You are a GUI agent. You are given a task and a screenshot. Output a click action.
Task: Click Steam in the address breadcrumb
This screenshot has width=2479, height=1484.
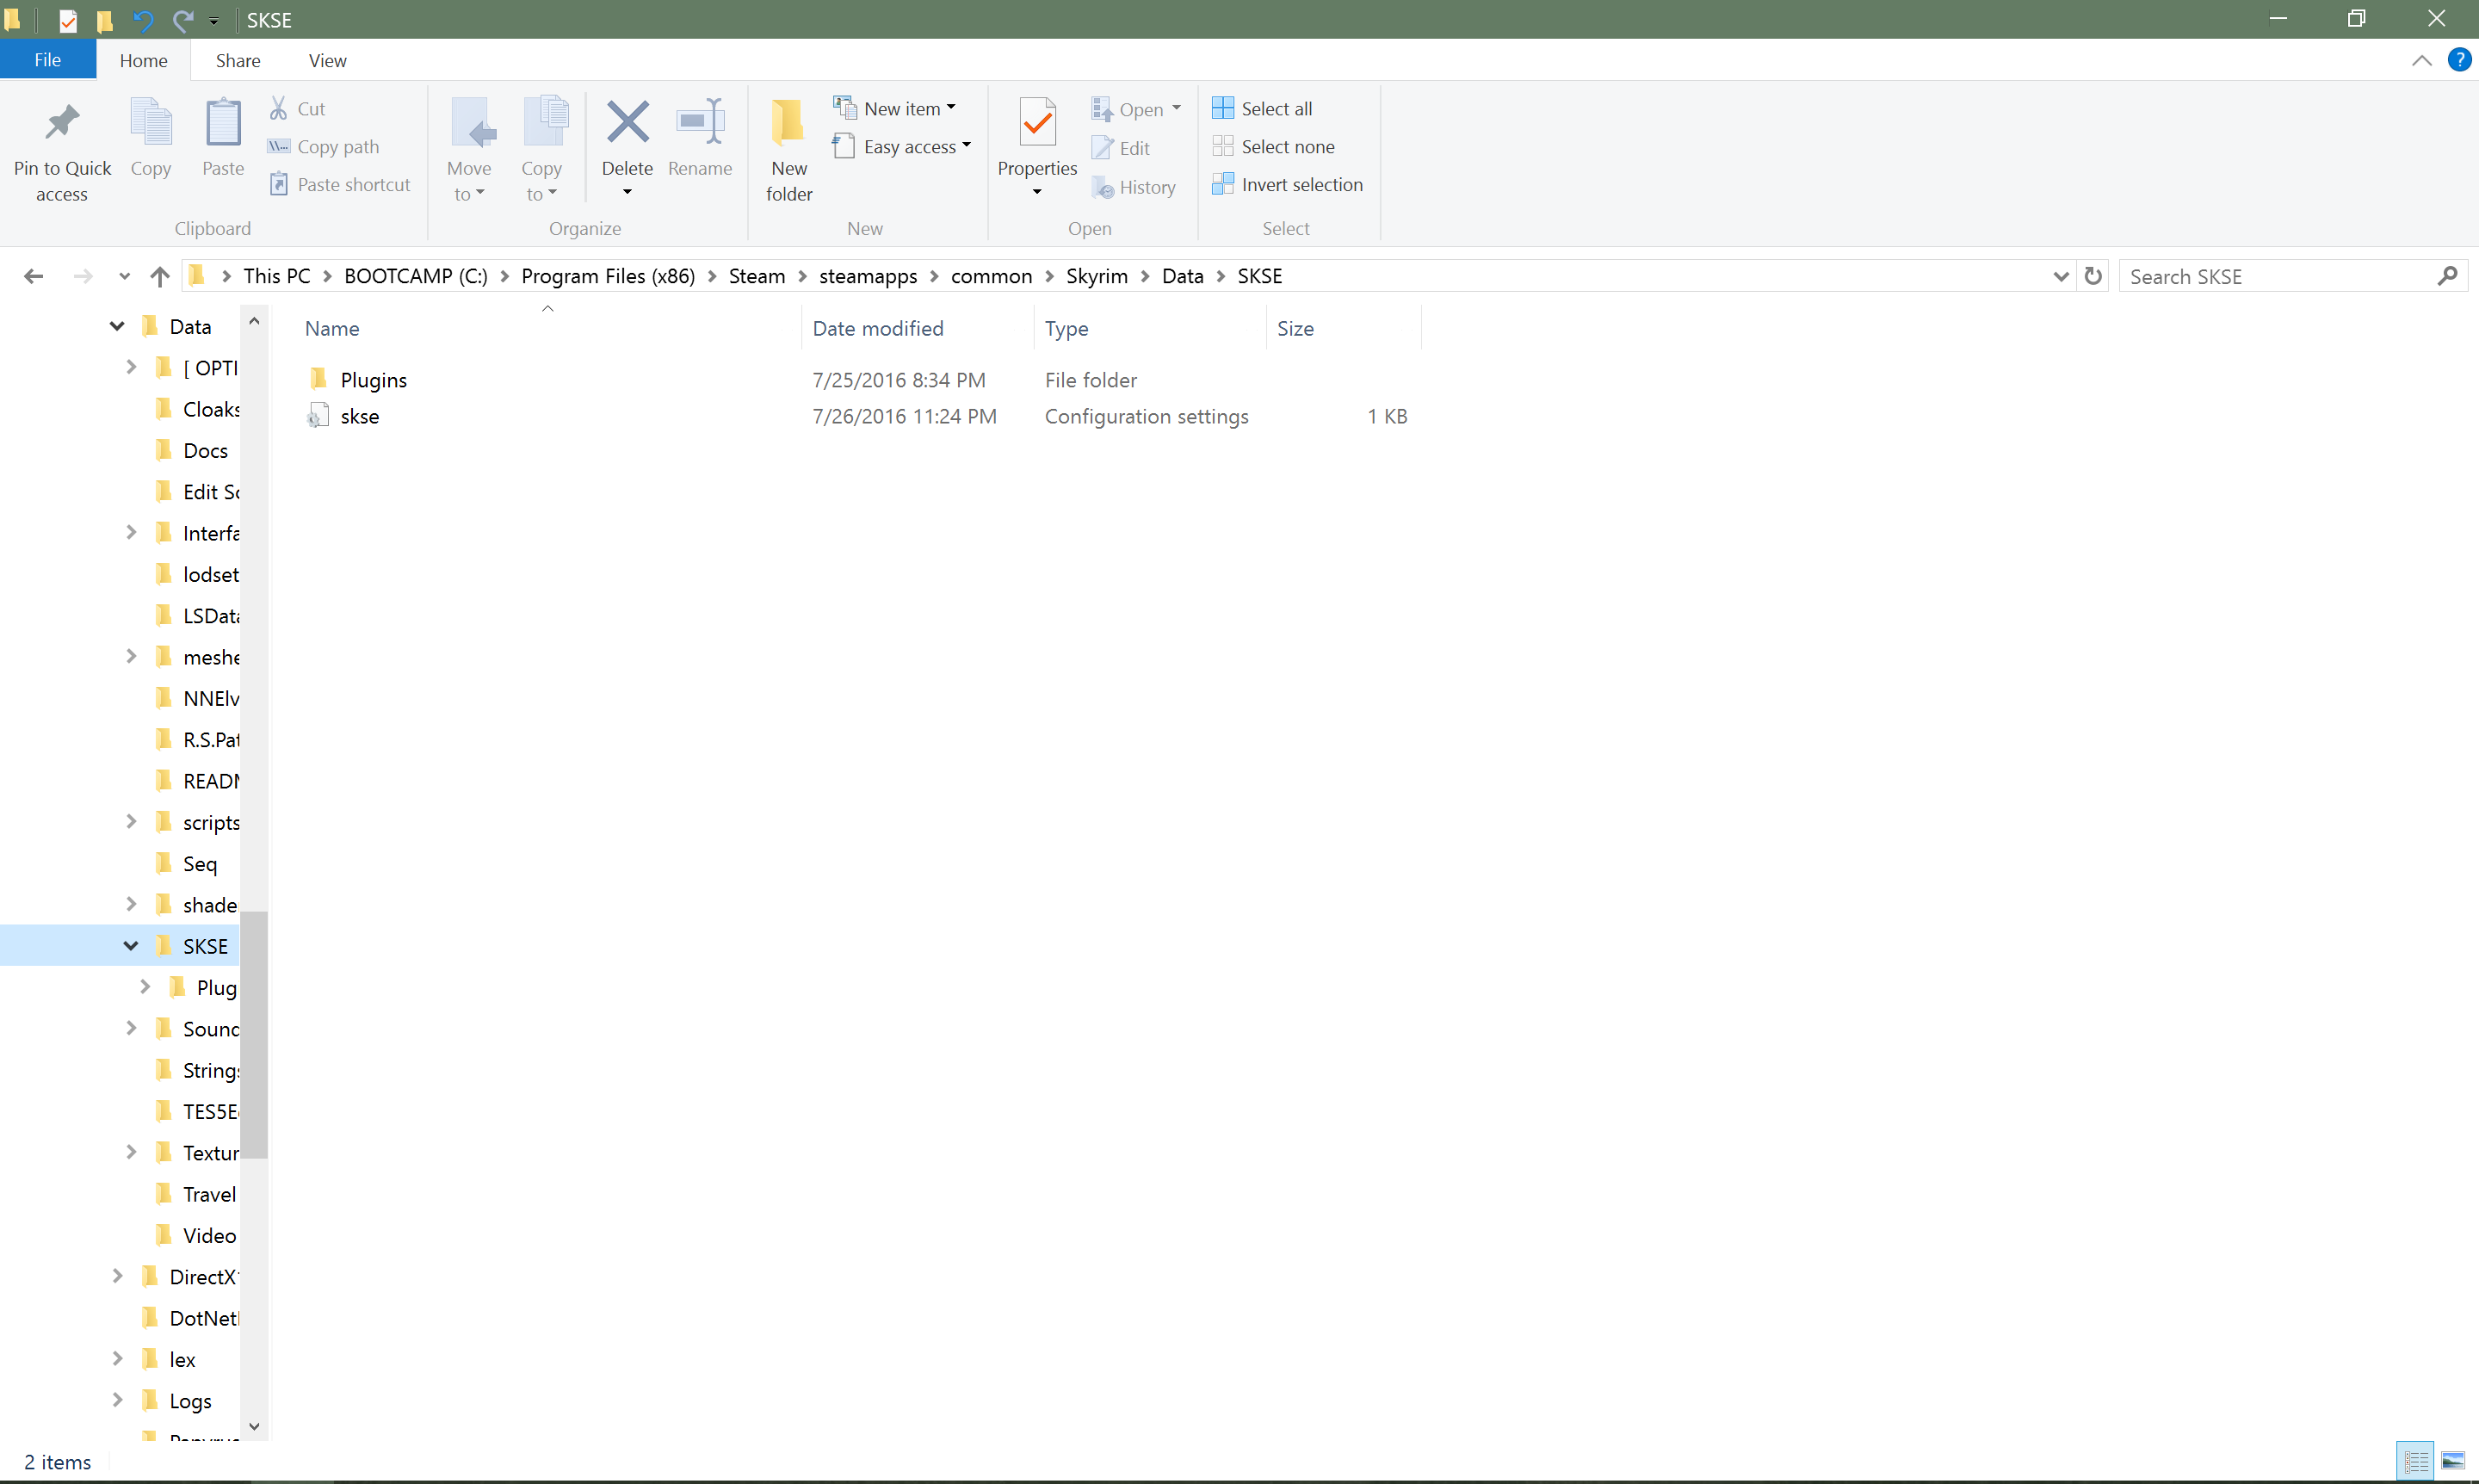[x=757, y=276]
